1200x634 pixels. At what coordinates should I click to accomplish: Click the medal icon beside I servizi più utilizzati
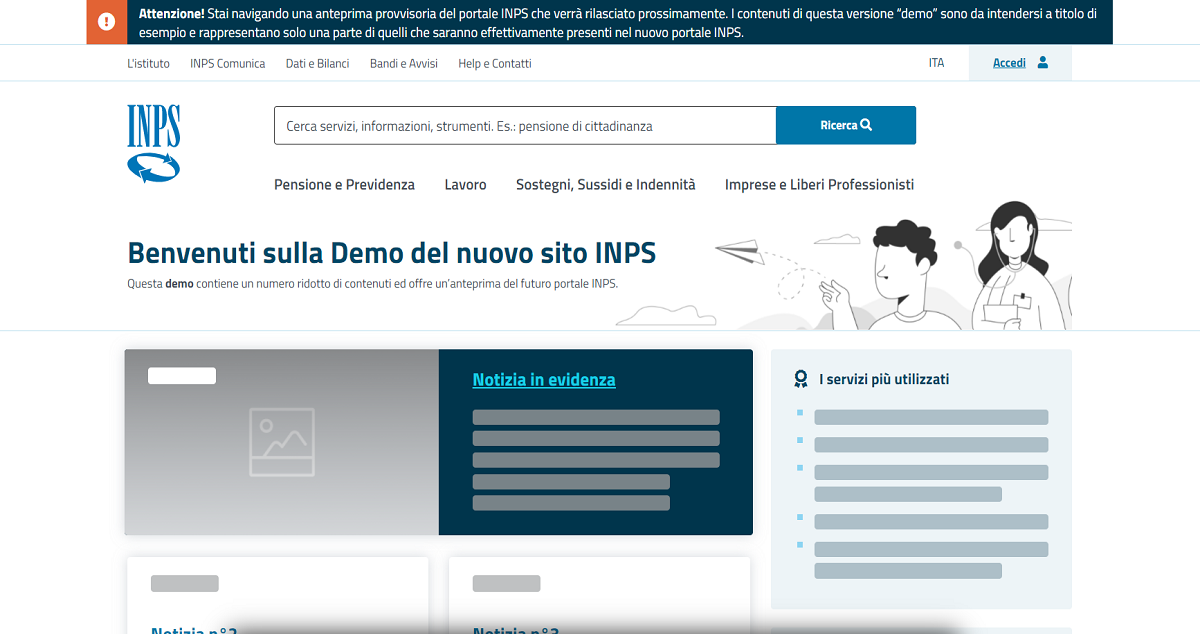(x=801, y=379)
